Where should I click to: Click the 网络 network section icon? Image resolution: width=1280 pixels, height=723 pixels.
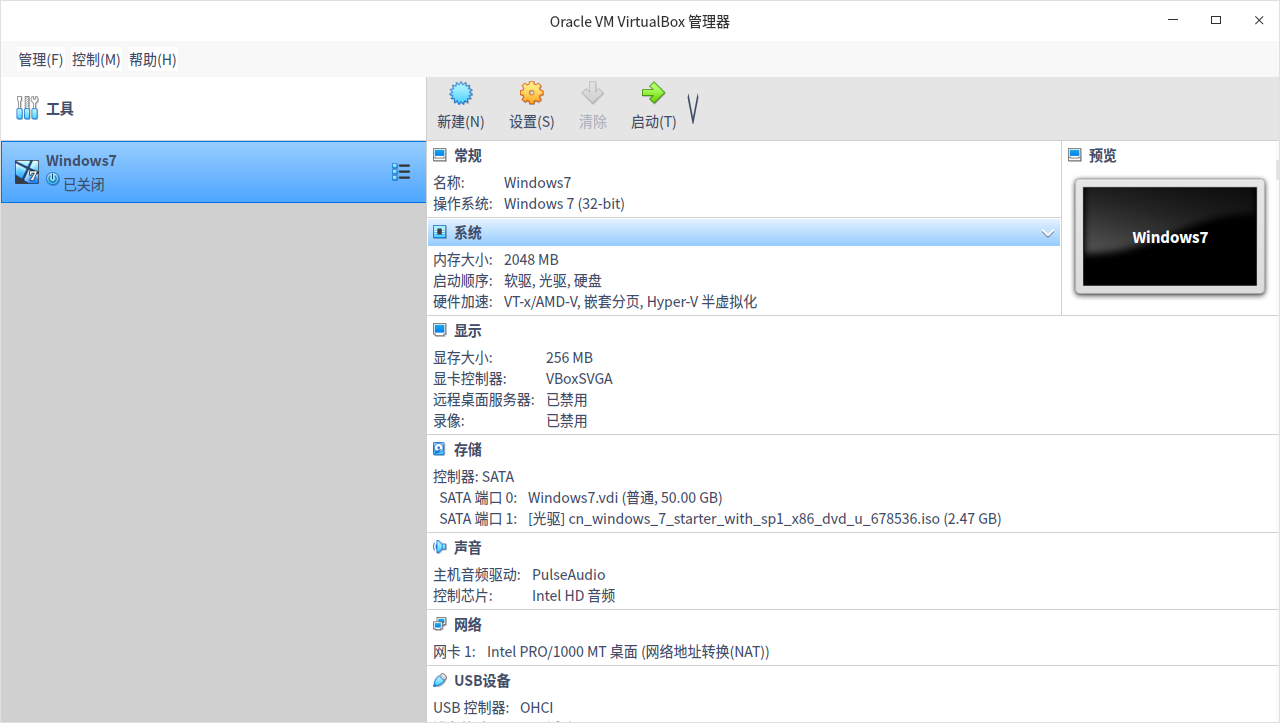point(440,624)
